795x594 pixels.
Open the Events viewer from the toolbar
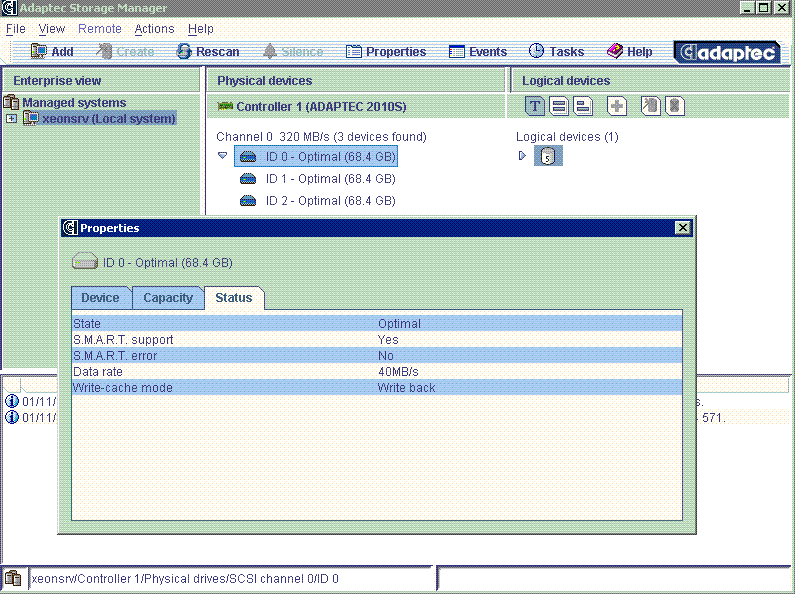coord(478,52)
